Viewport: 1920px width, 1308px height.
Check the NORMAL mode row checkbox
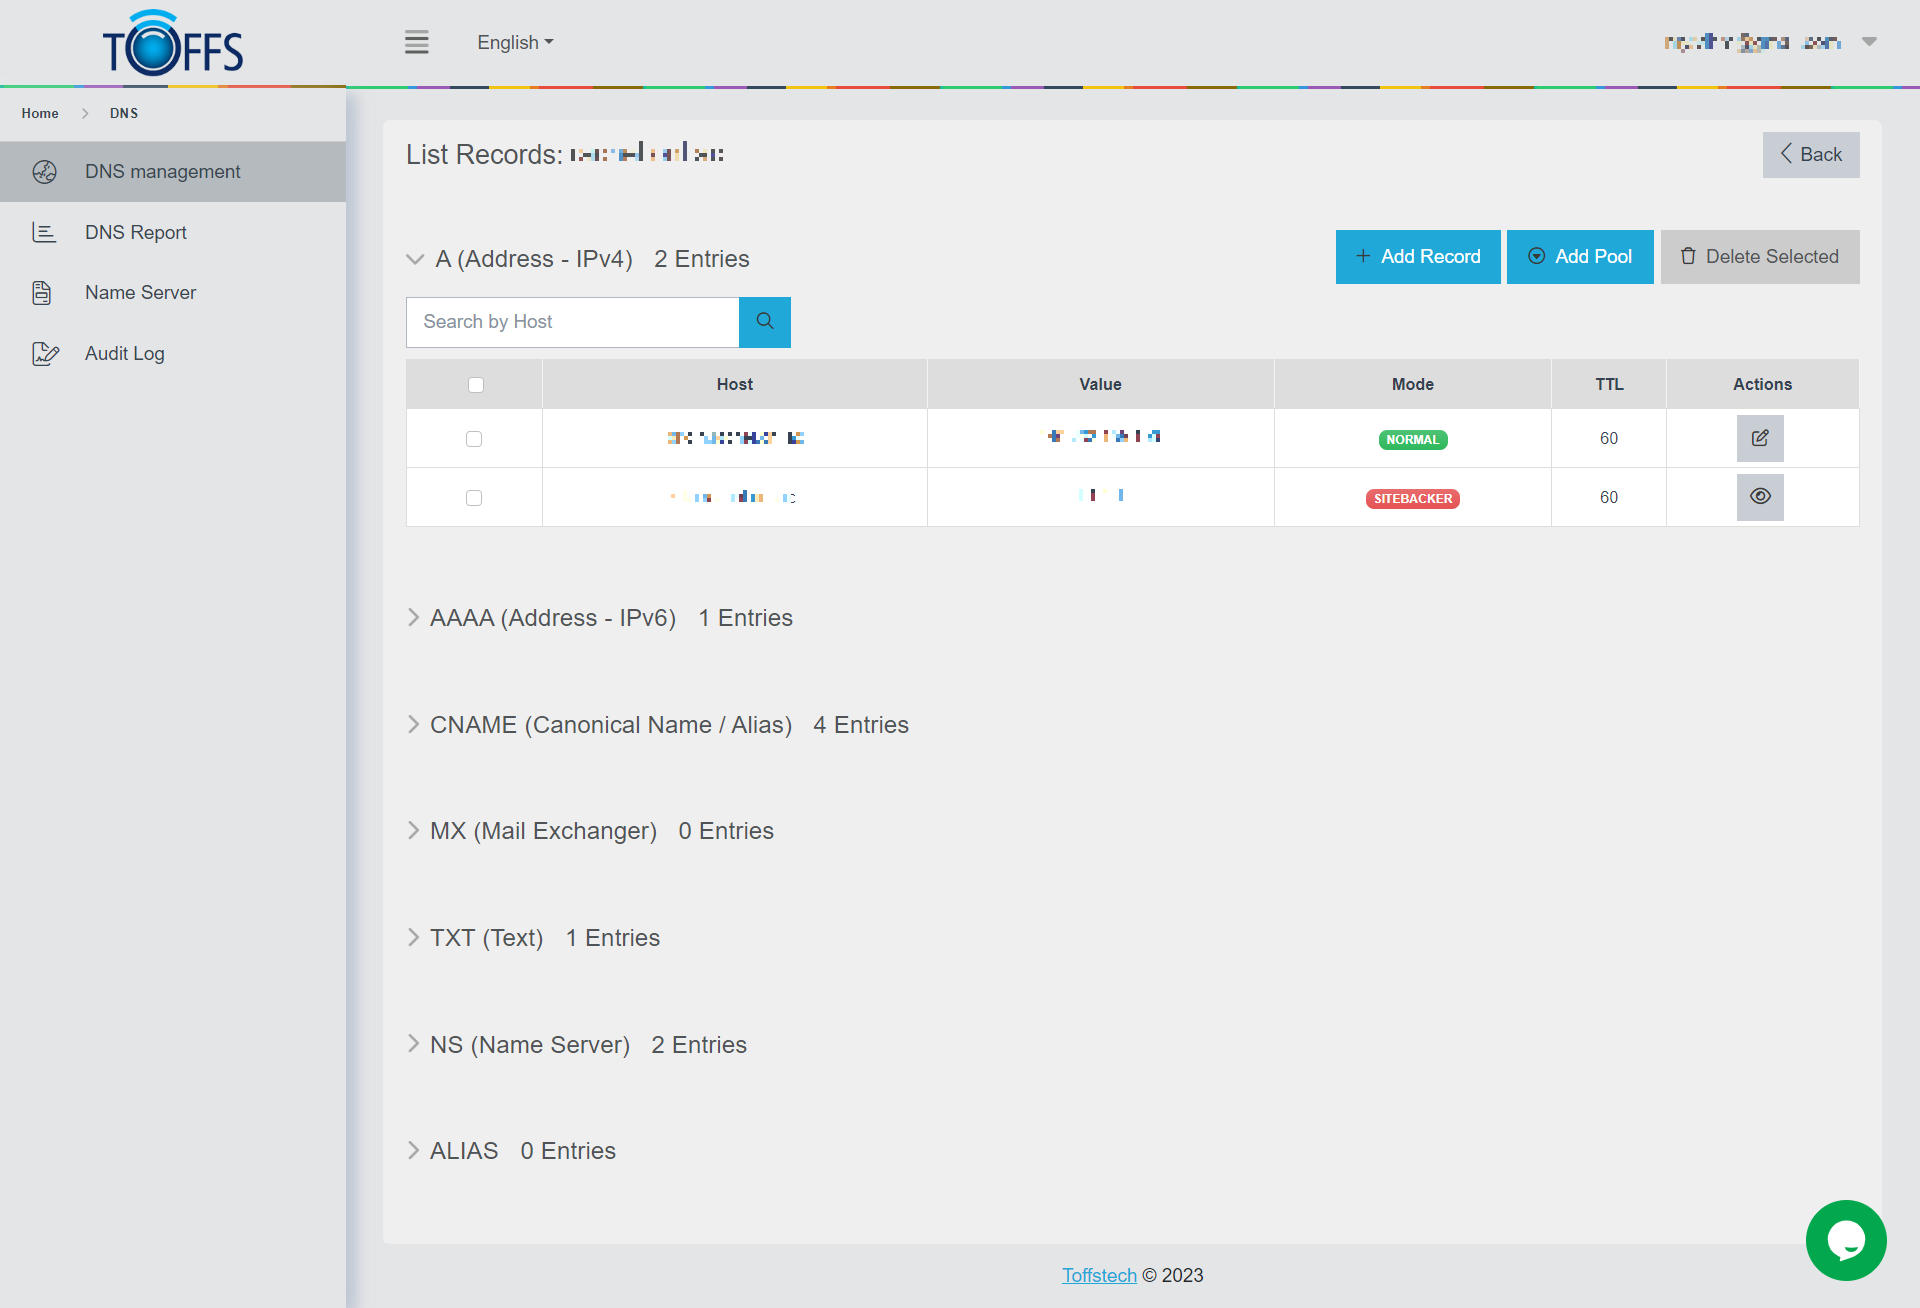click(474, 439)
